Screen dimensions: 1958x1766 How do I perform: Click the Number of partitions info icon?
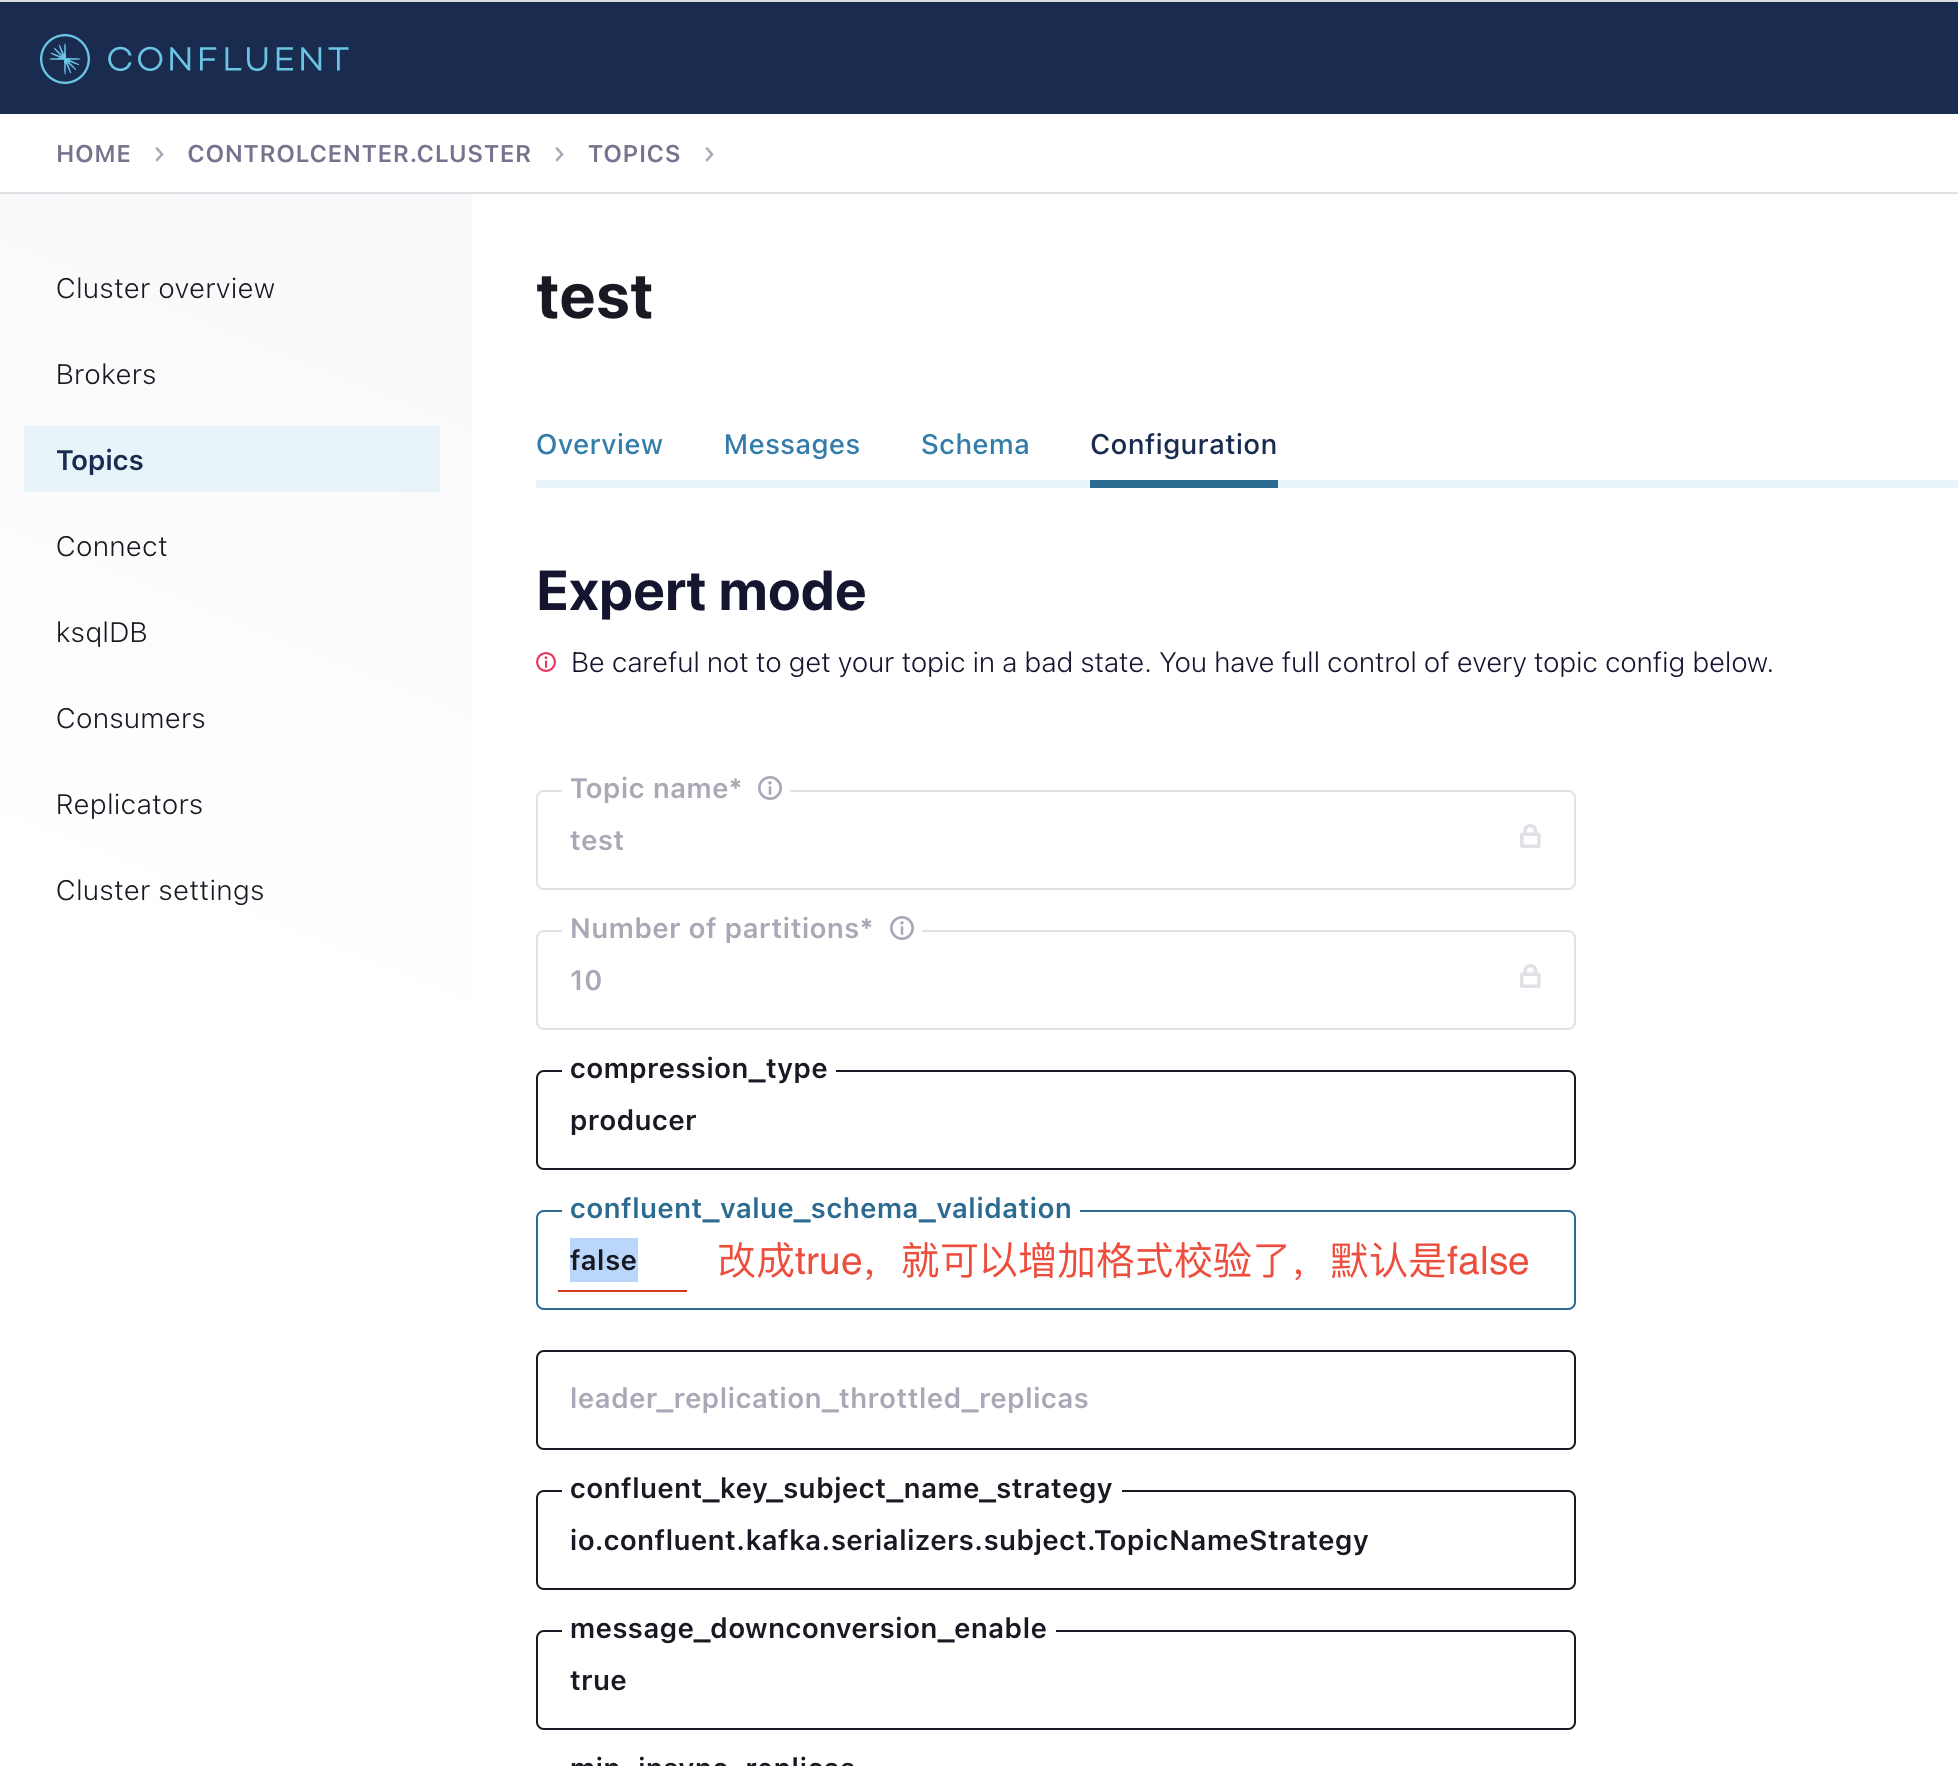point(901,928)
